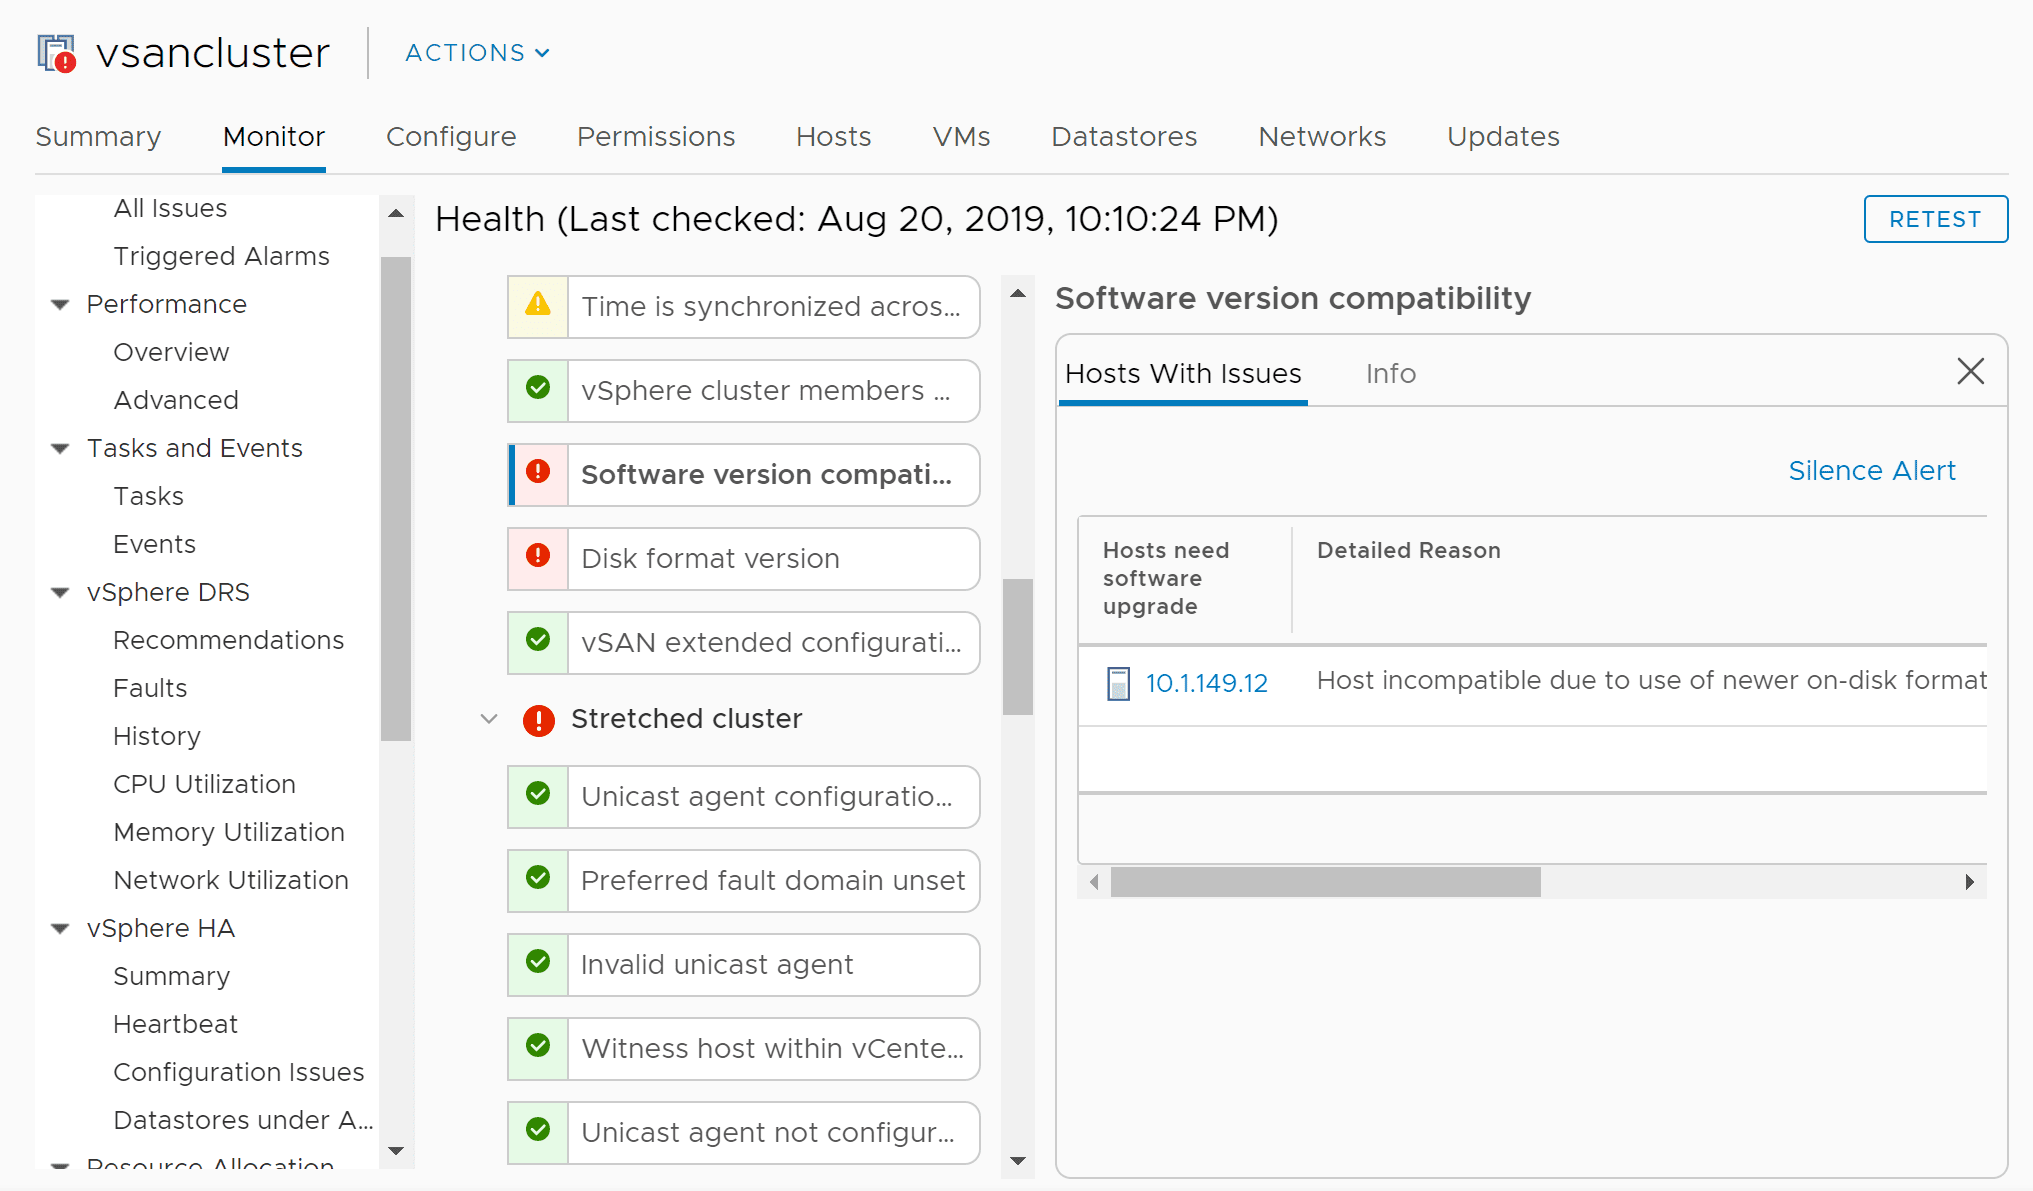
Task: Collapse the vSphere DRS section
Action: 61,592
